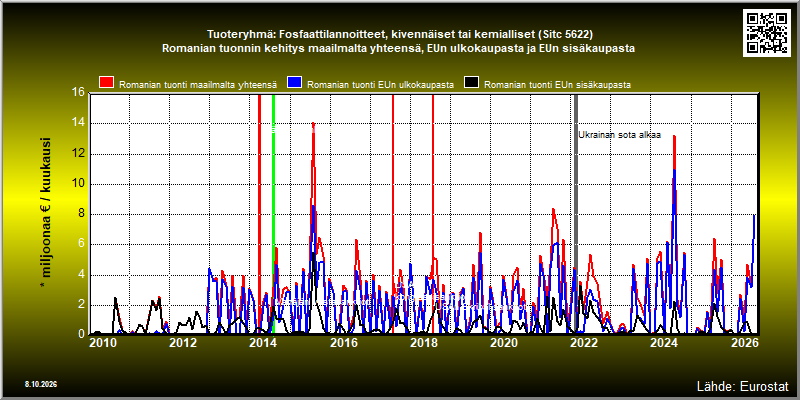The image size is (800, 400).
Task: Click the y-axis value 8
Action: pos(81,214)
